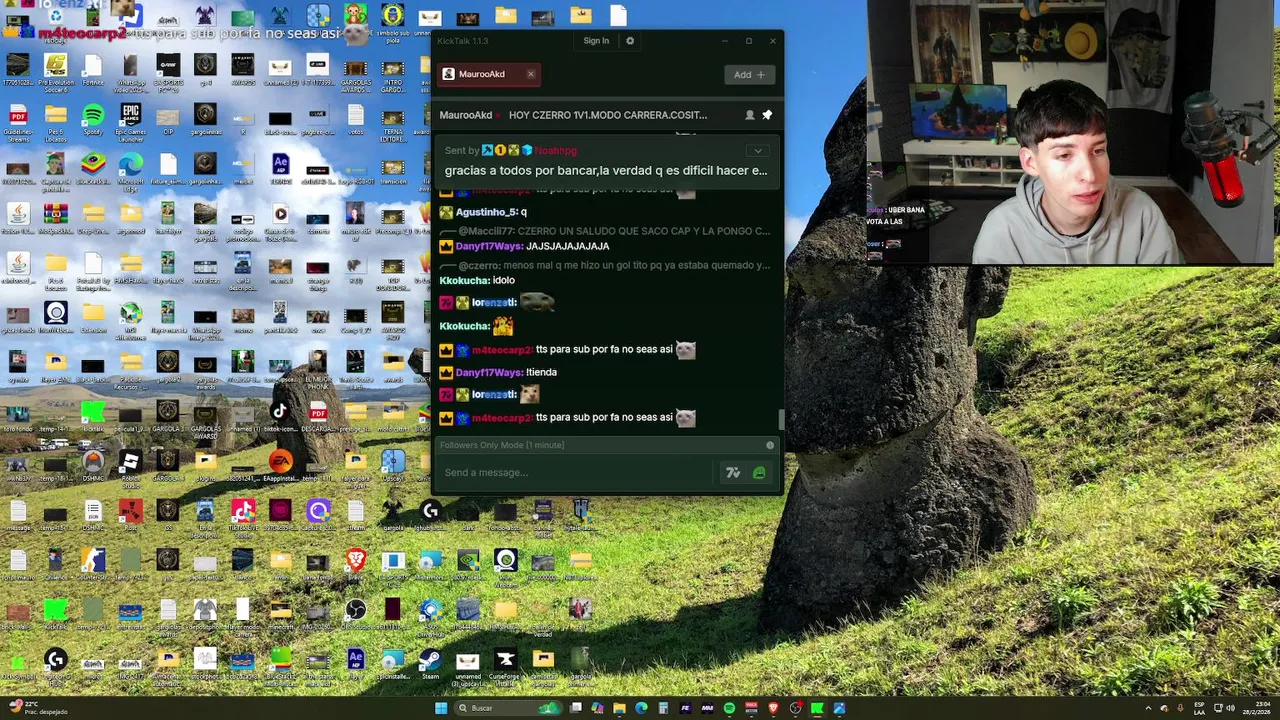Image resolution: width=1280 pixels, height=720 pixels.
Task: Open CurseForge installer desktop icon
Action: [x=506, y=663]
